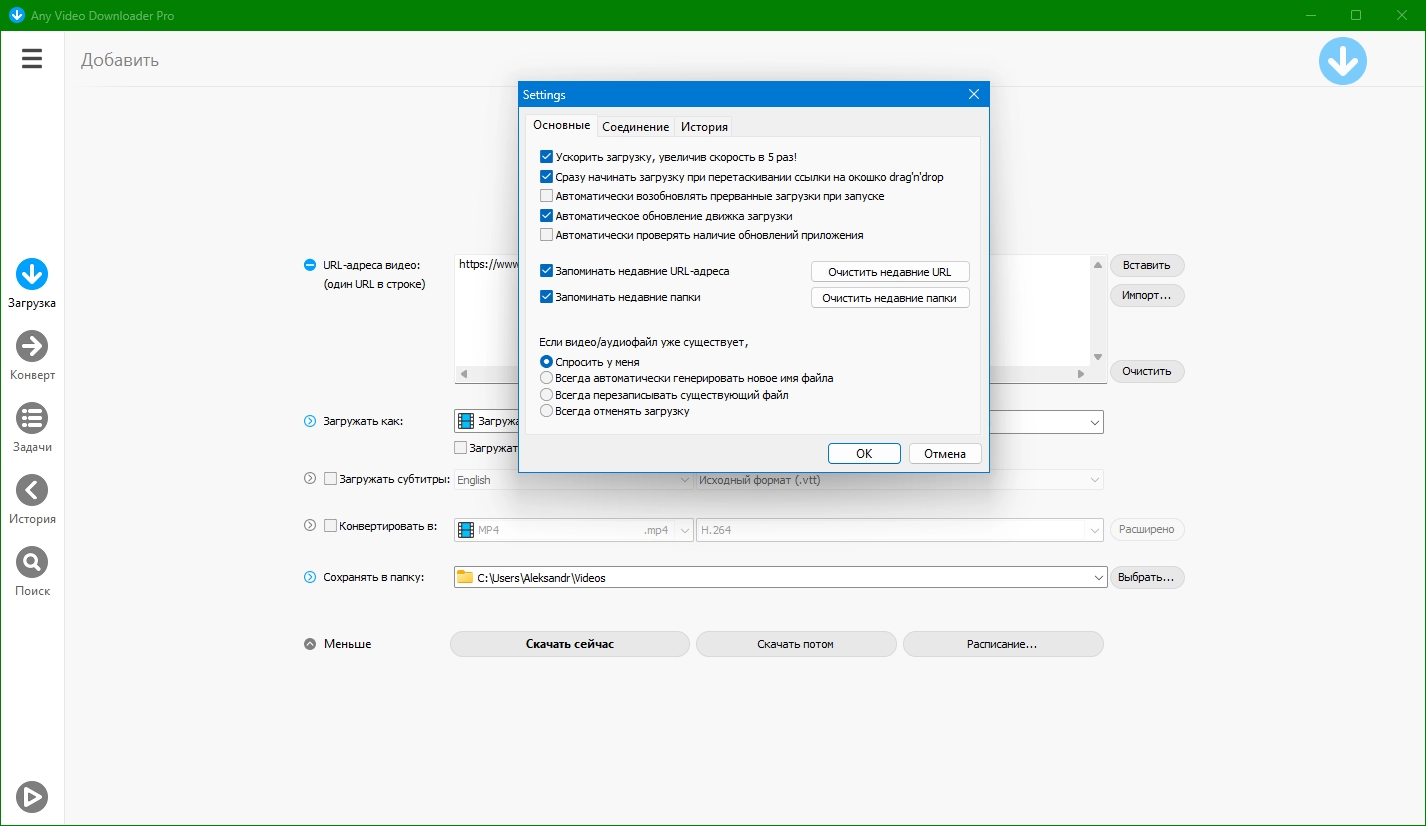Click the Загружать как round arrow icon

click(310, 421)
